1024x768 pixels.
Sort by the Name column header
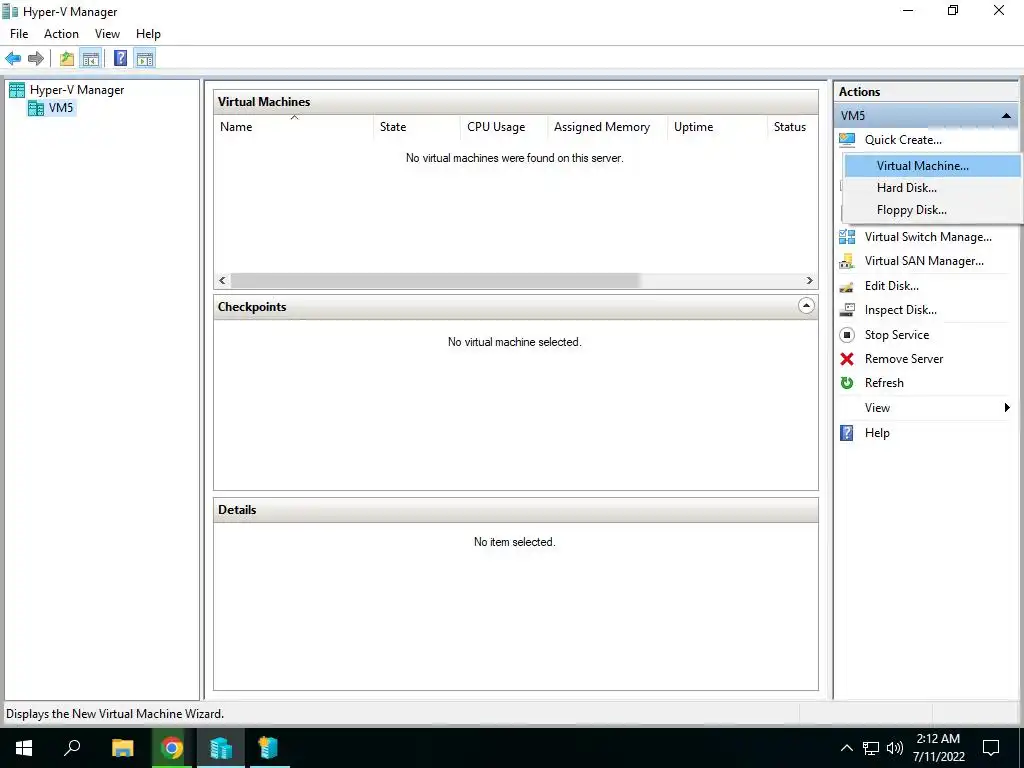tap(294, 127)
